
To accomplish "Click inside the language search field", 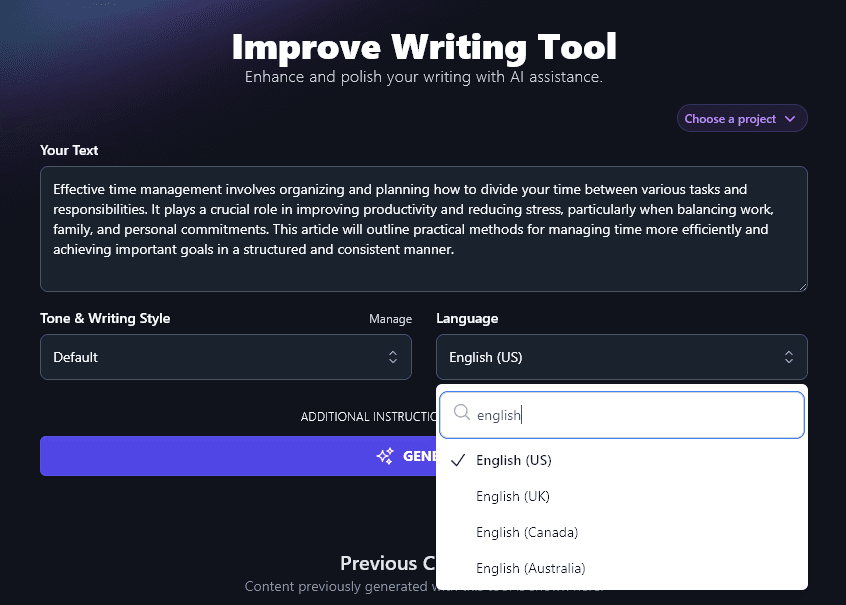I will 620,413.
